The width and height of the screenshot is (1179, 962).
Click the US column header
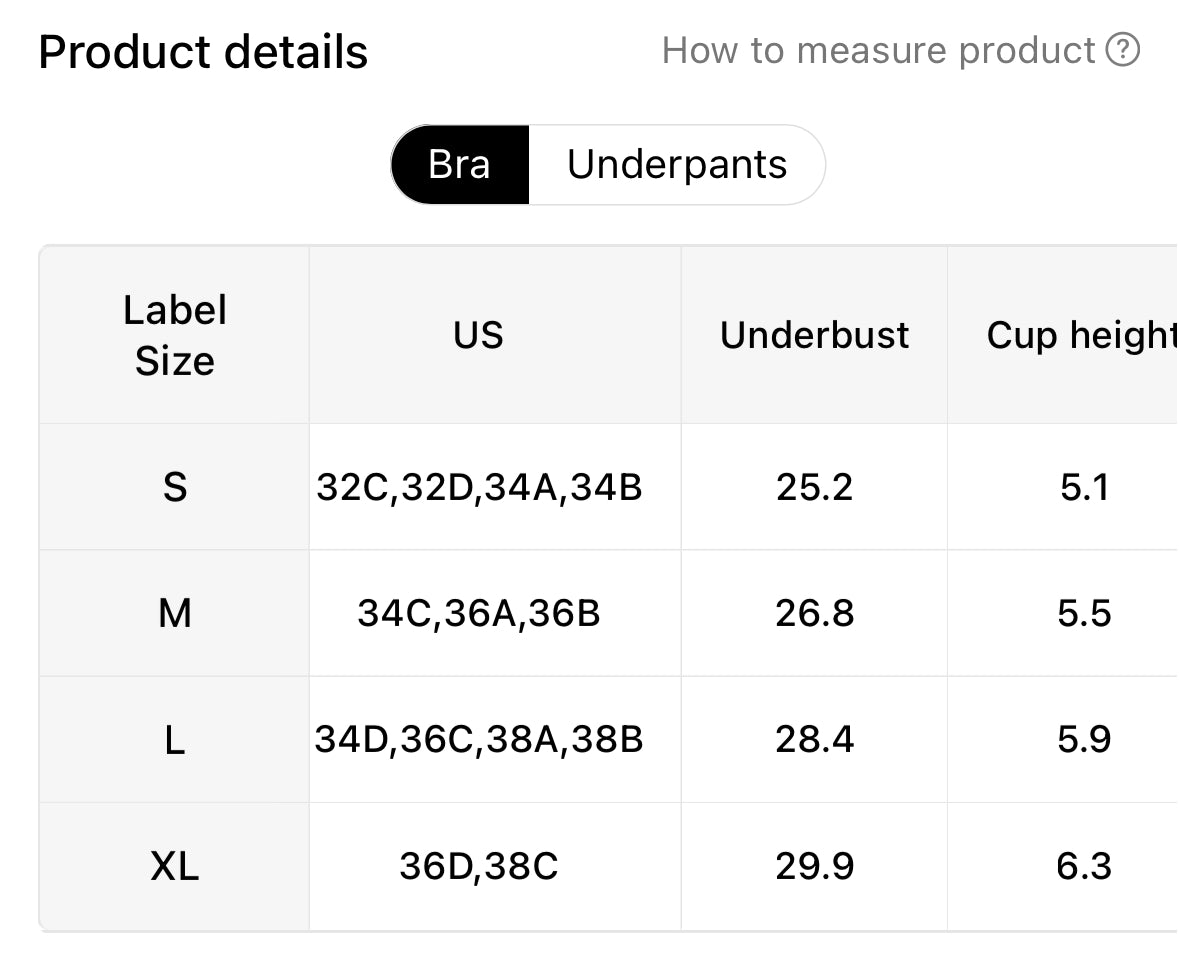[x=478, y=335]
